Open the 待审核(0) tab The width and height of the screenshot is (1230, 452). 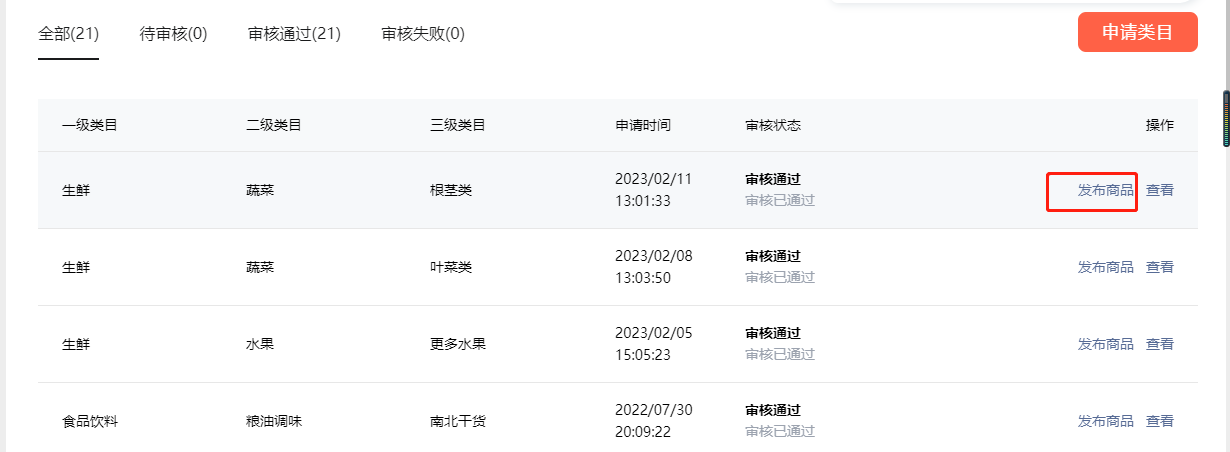174,34
